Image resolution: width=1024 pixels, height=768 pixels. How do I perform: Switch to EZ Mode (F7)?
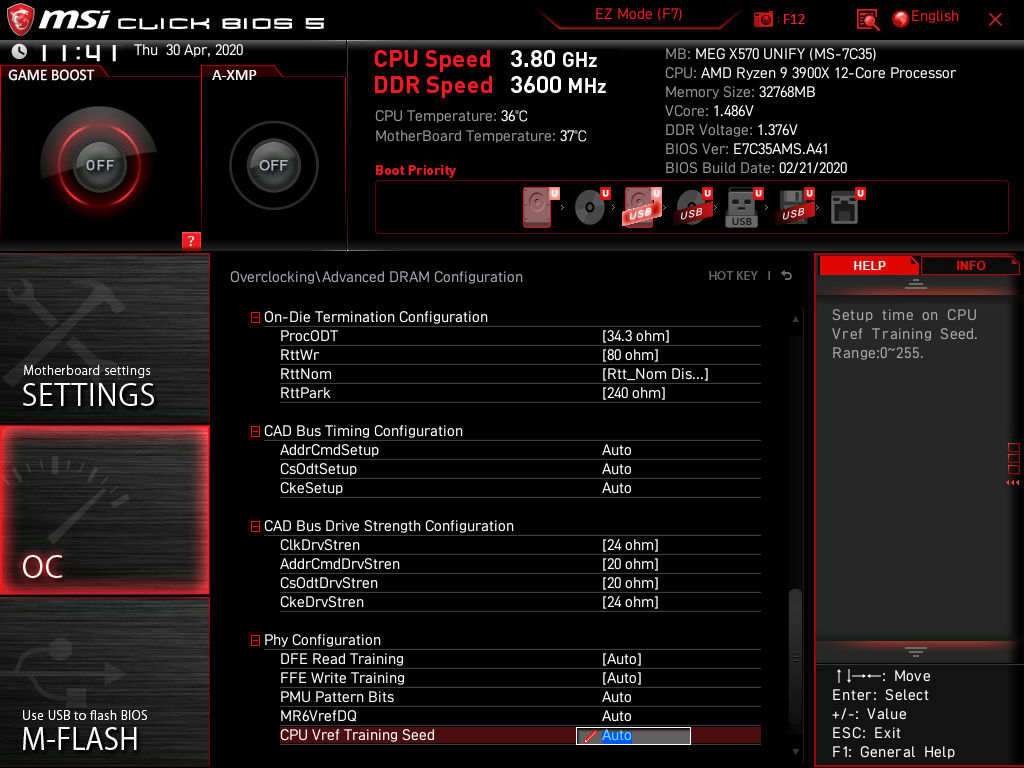click(638, 14)
